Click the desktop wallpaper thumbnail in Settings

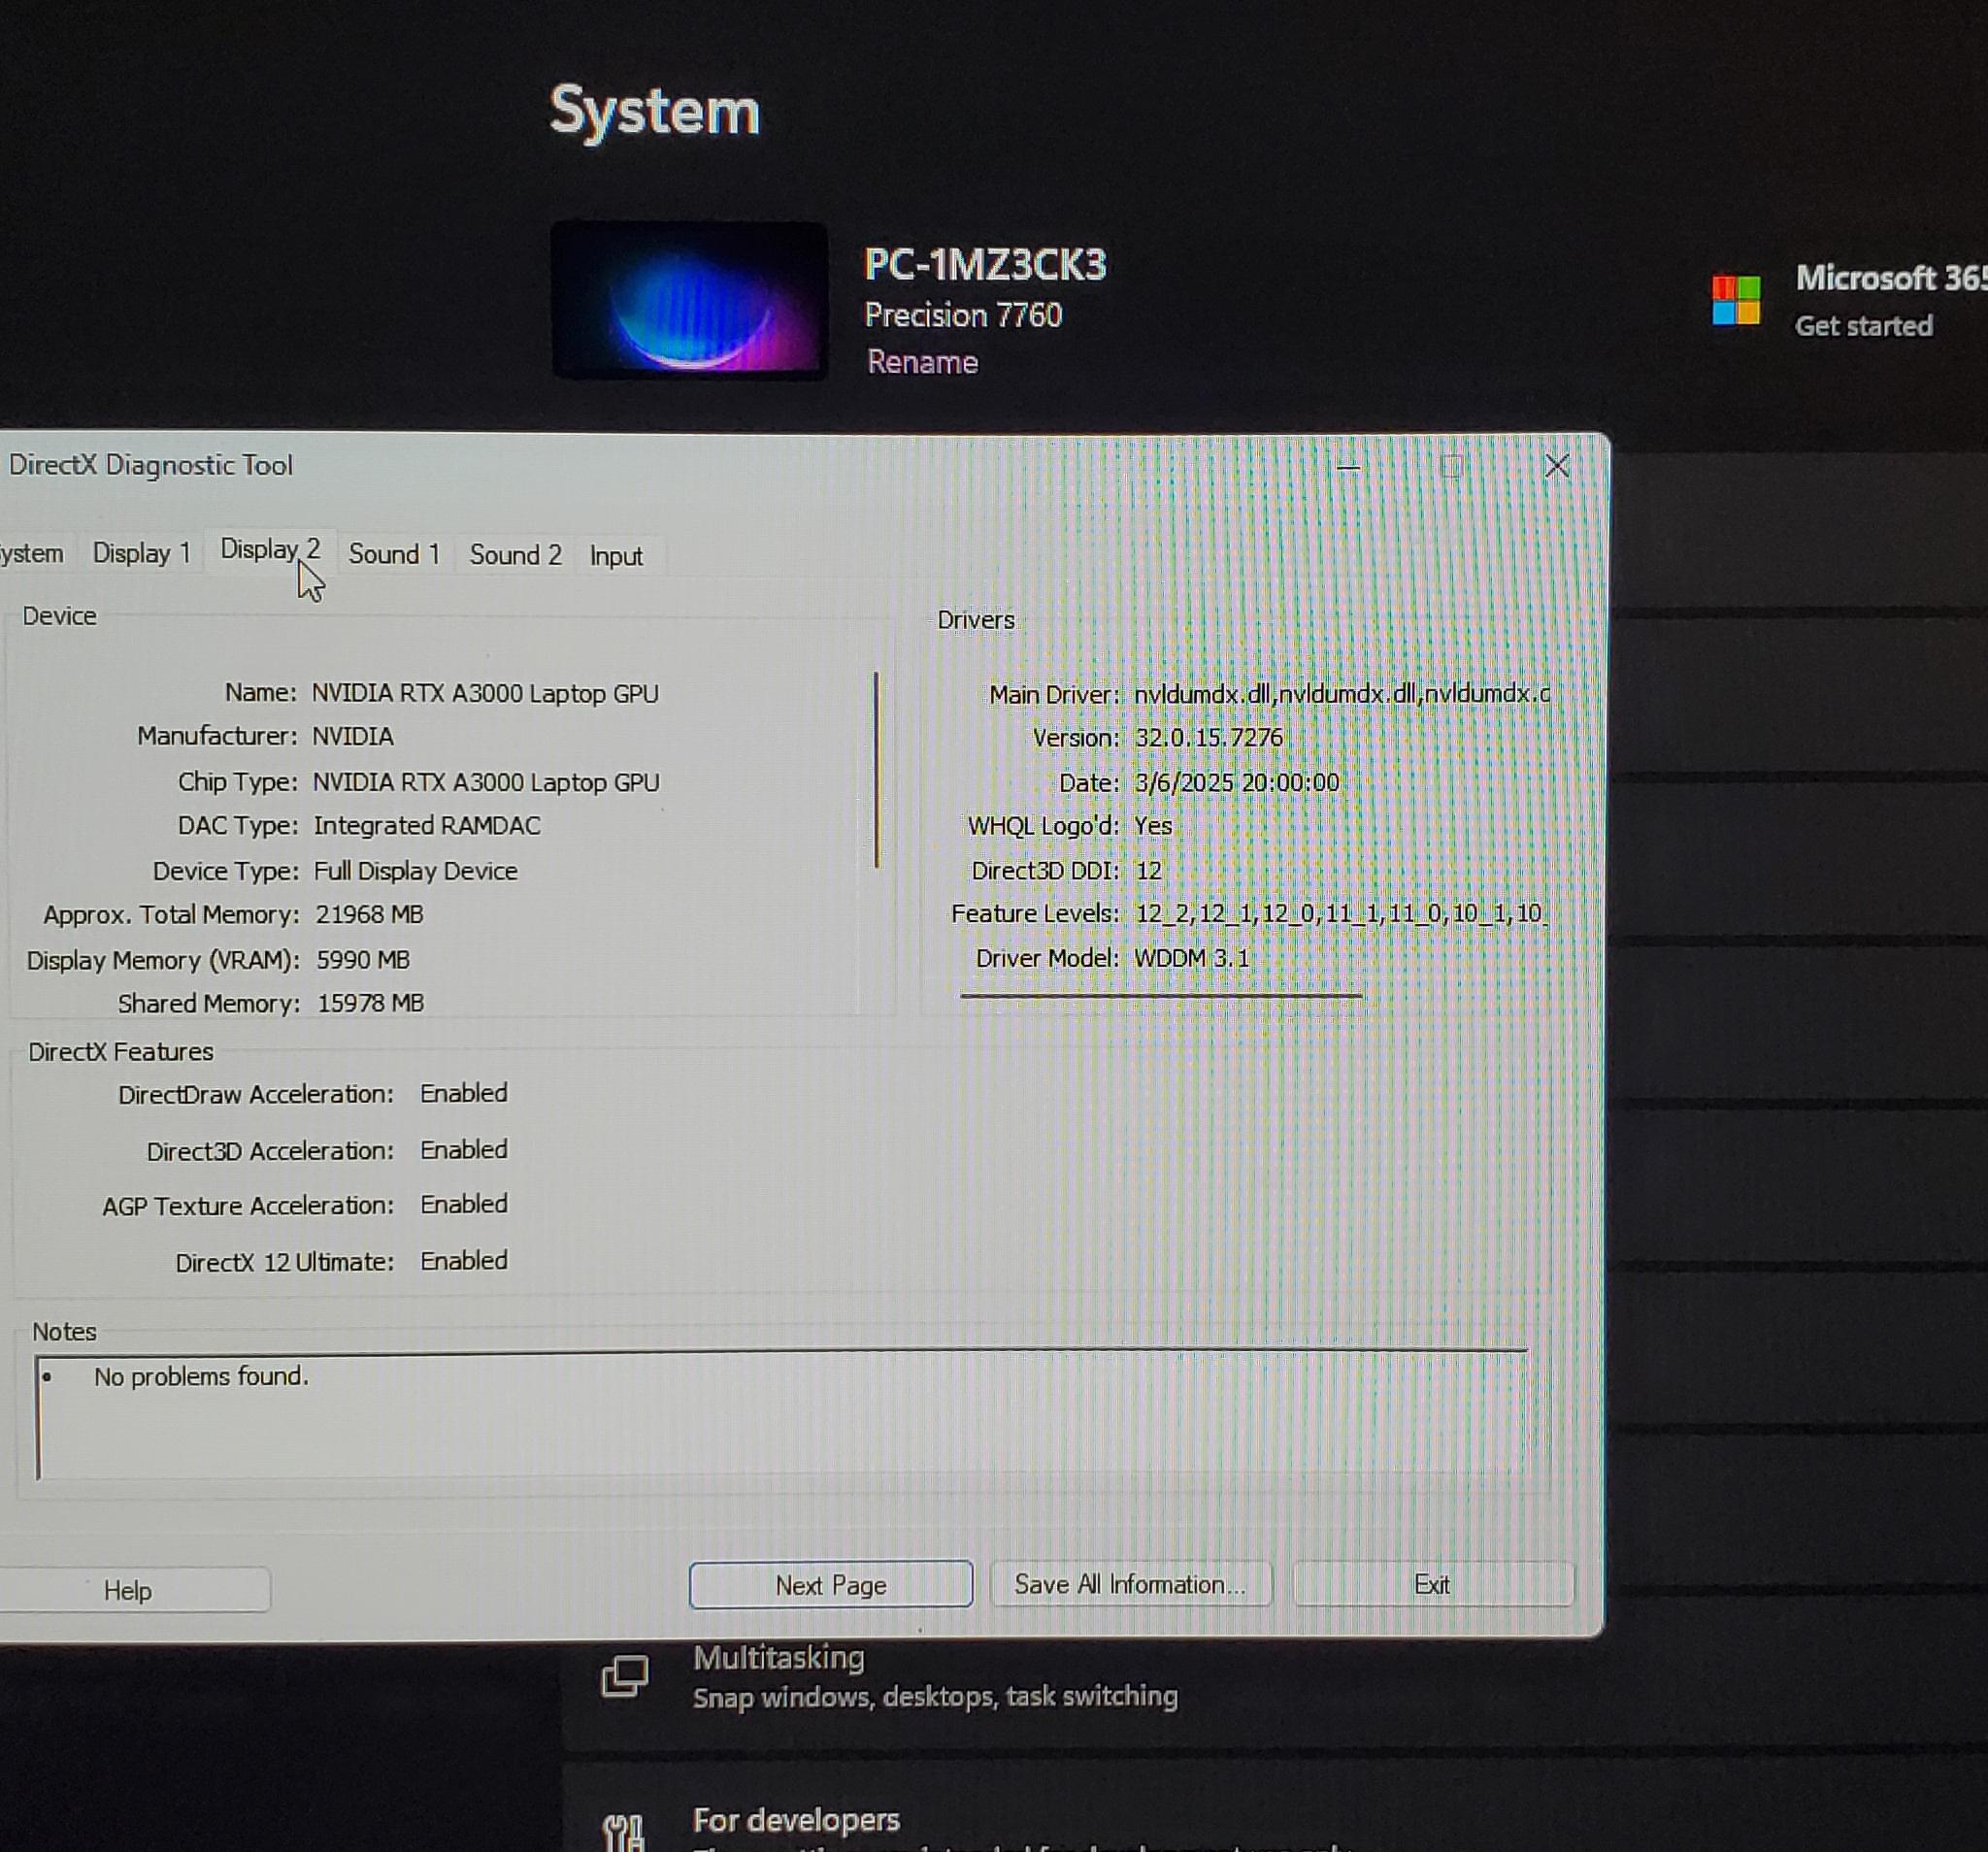[689, 300]
